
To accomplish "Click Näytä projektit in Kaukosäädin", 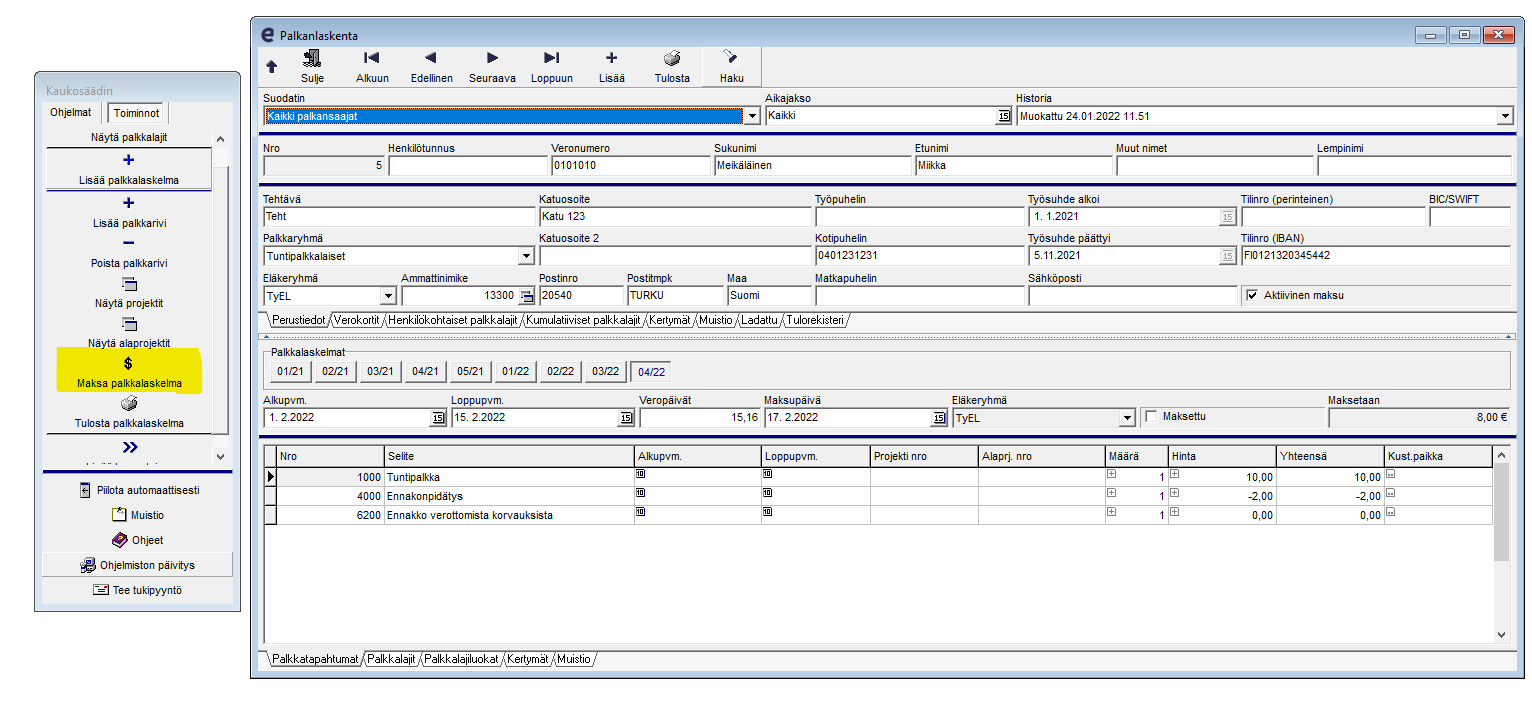I will coord(128,292).
